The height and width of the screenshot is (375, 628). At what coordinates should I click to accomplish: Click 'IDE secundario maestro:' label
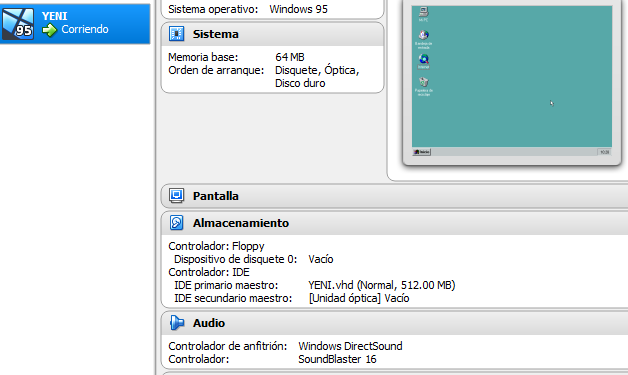point(233,298)
